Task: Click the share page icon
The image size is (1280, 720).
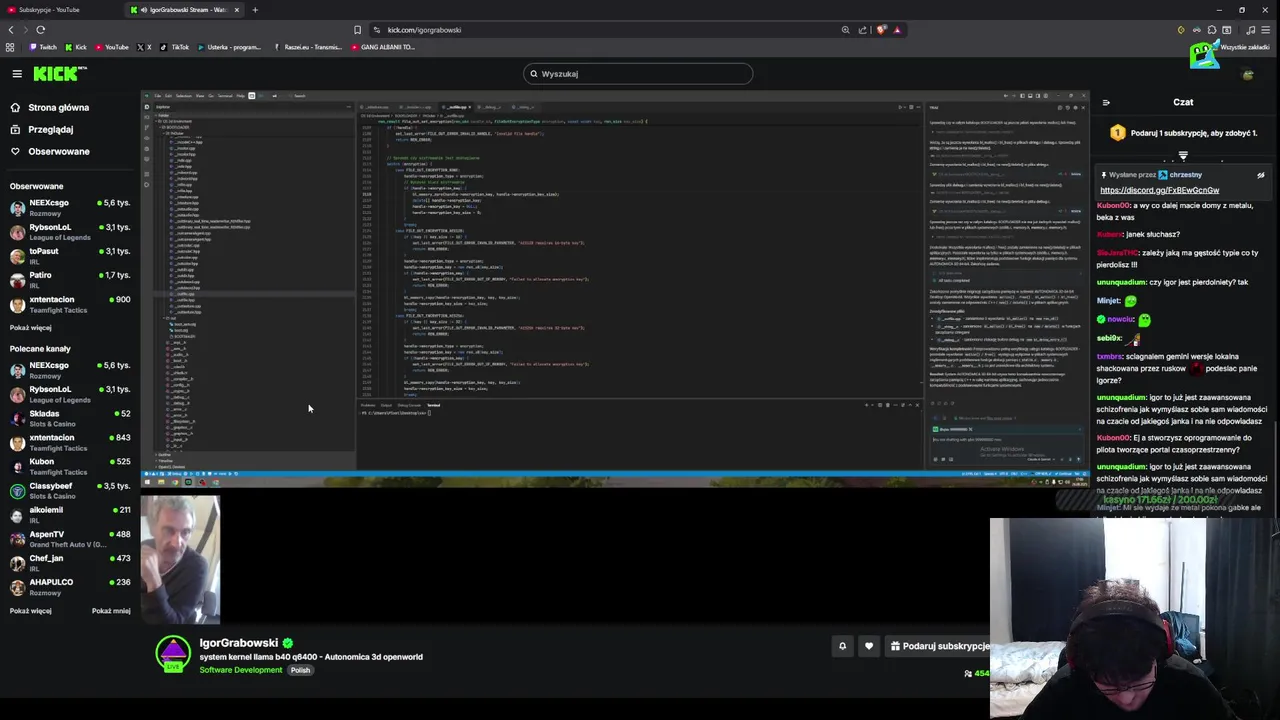Action: [x=863, y=30]
